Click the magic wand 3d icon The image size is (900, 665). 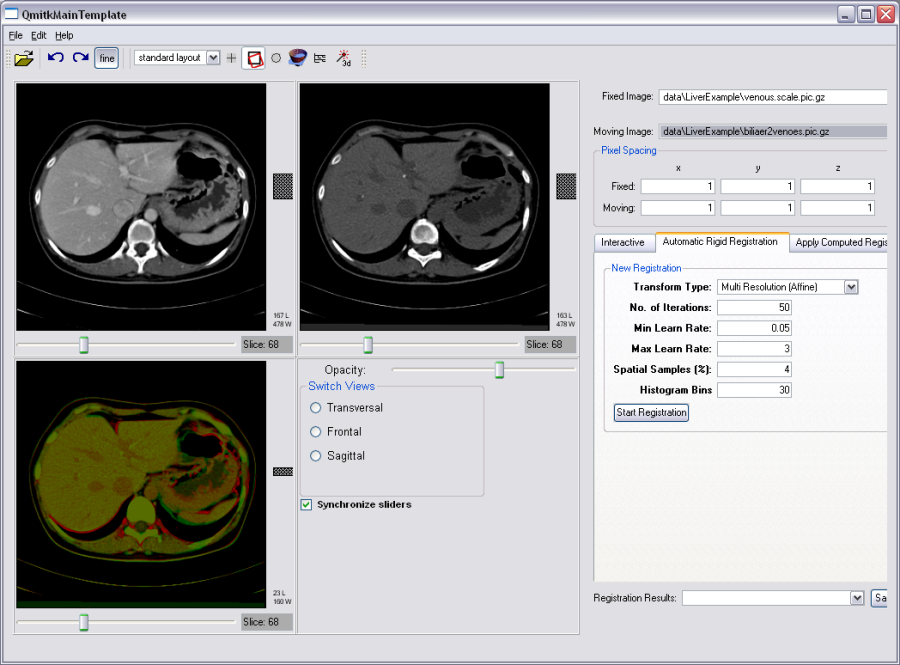343,58
